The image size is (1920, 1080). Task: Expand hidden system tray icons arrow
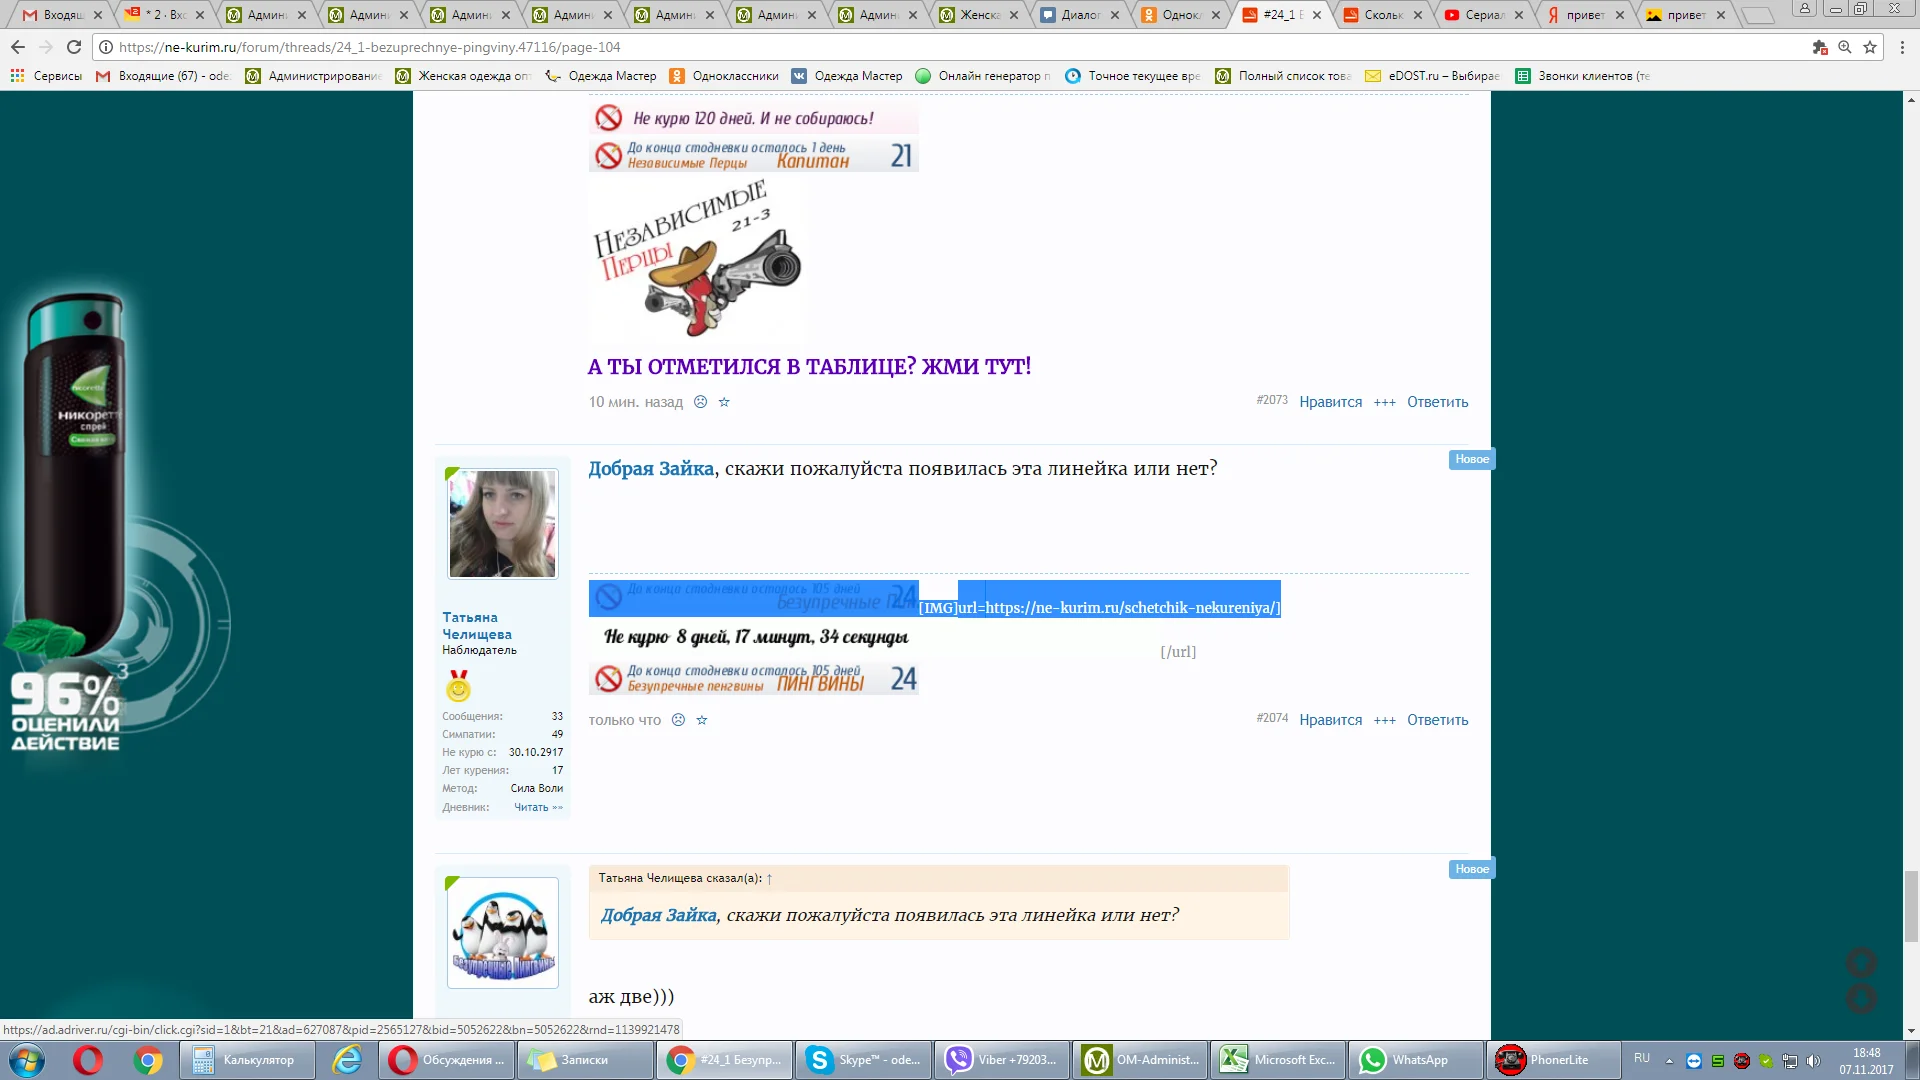click(1669, 1061)
